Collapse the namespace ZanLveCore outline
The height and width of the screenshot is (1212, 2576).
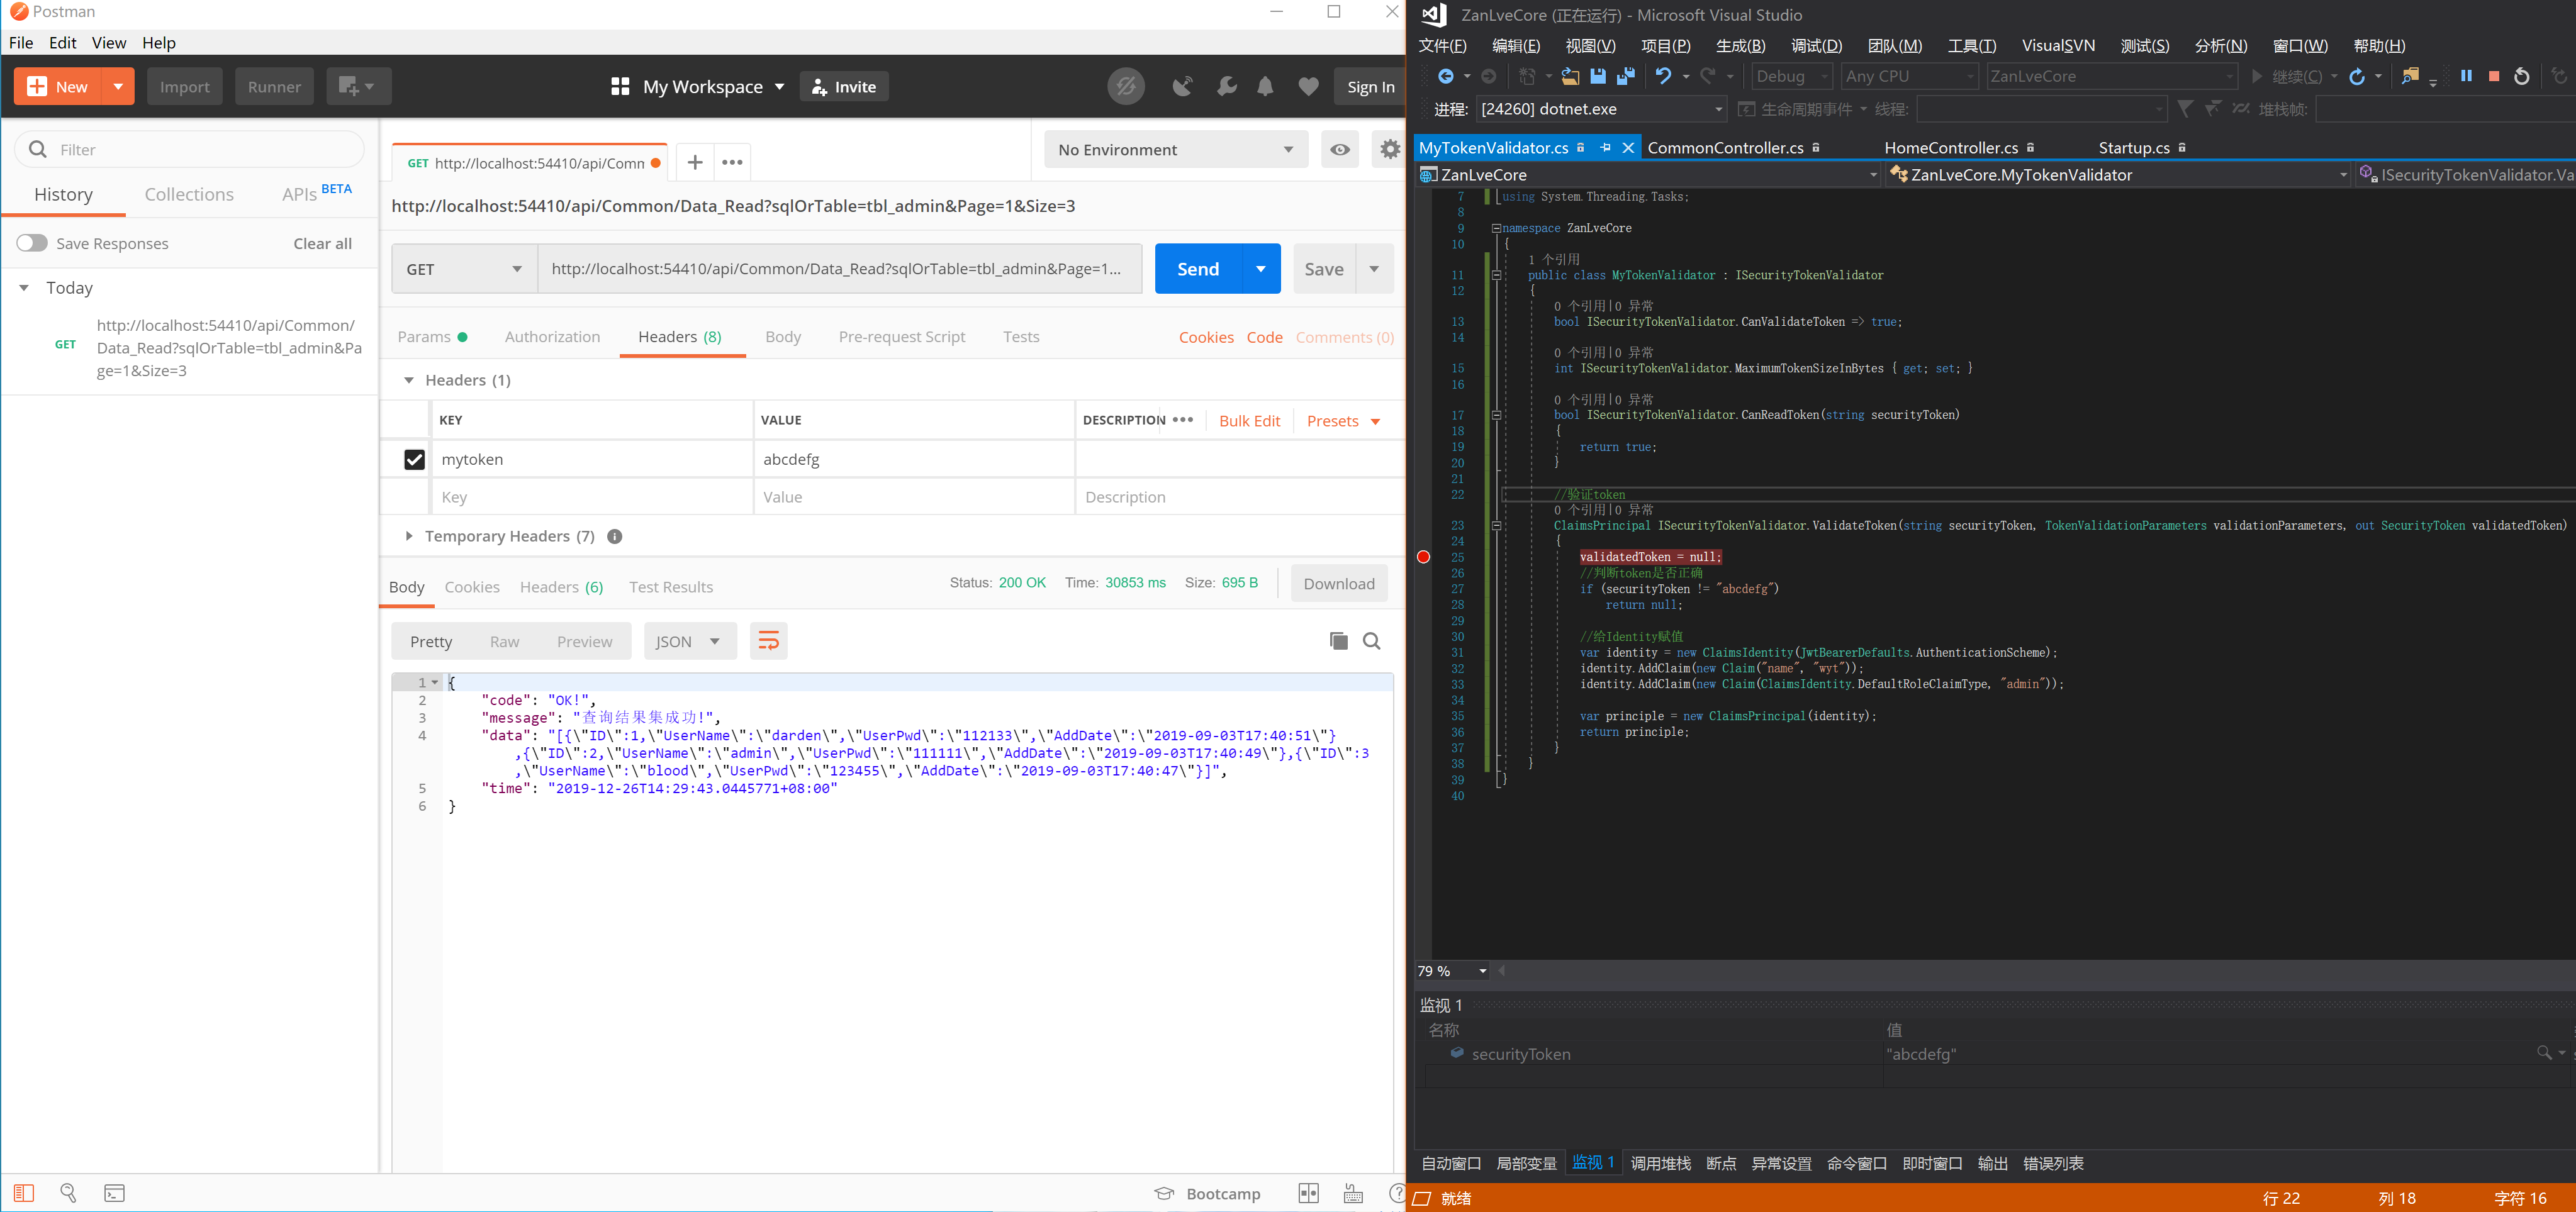tap(1496, 228)
